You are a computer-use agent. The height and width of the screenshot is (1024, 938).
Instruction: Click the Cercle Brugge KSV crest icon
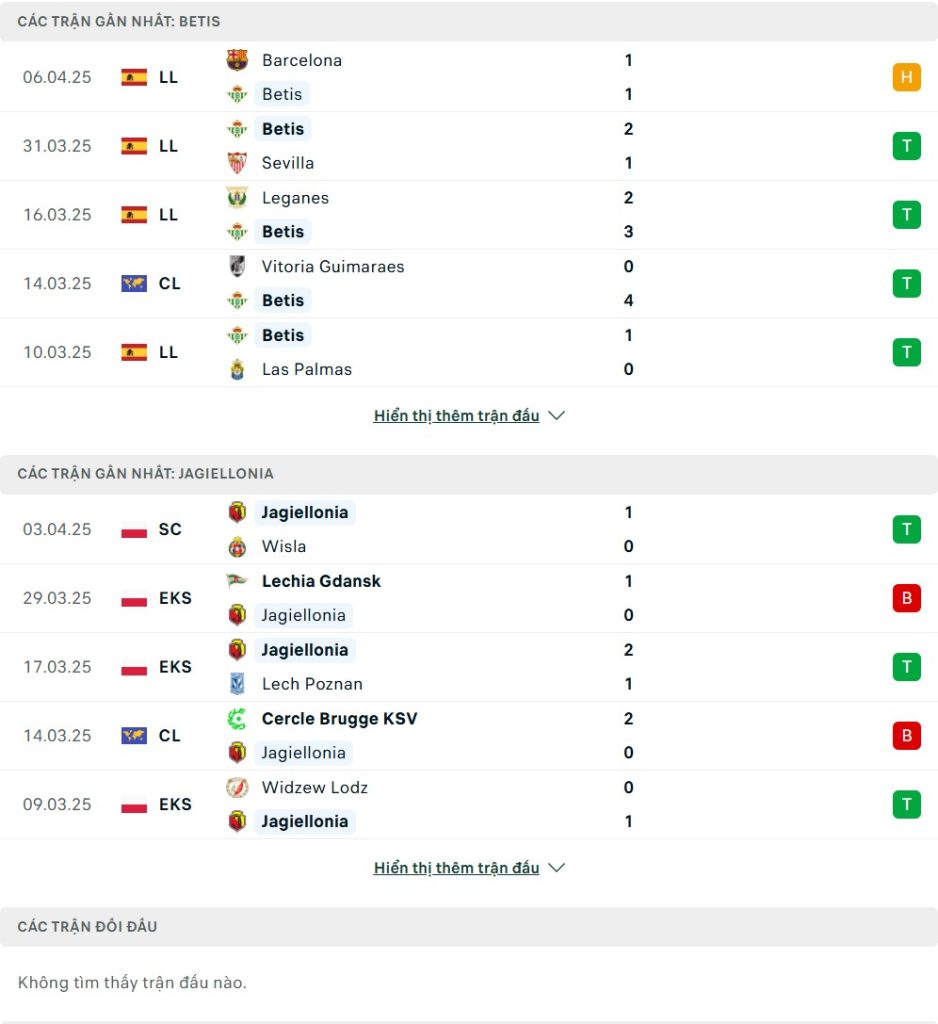click(x=237, y=718)
